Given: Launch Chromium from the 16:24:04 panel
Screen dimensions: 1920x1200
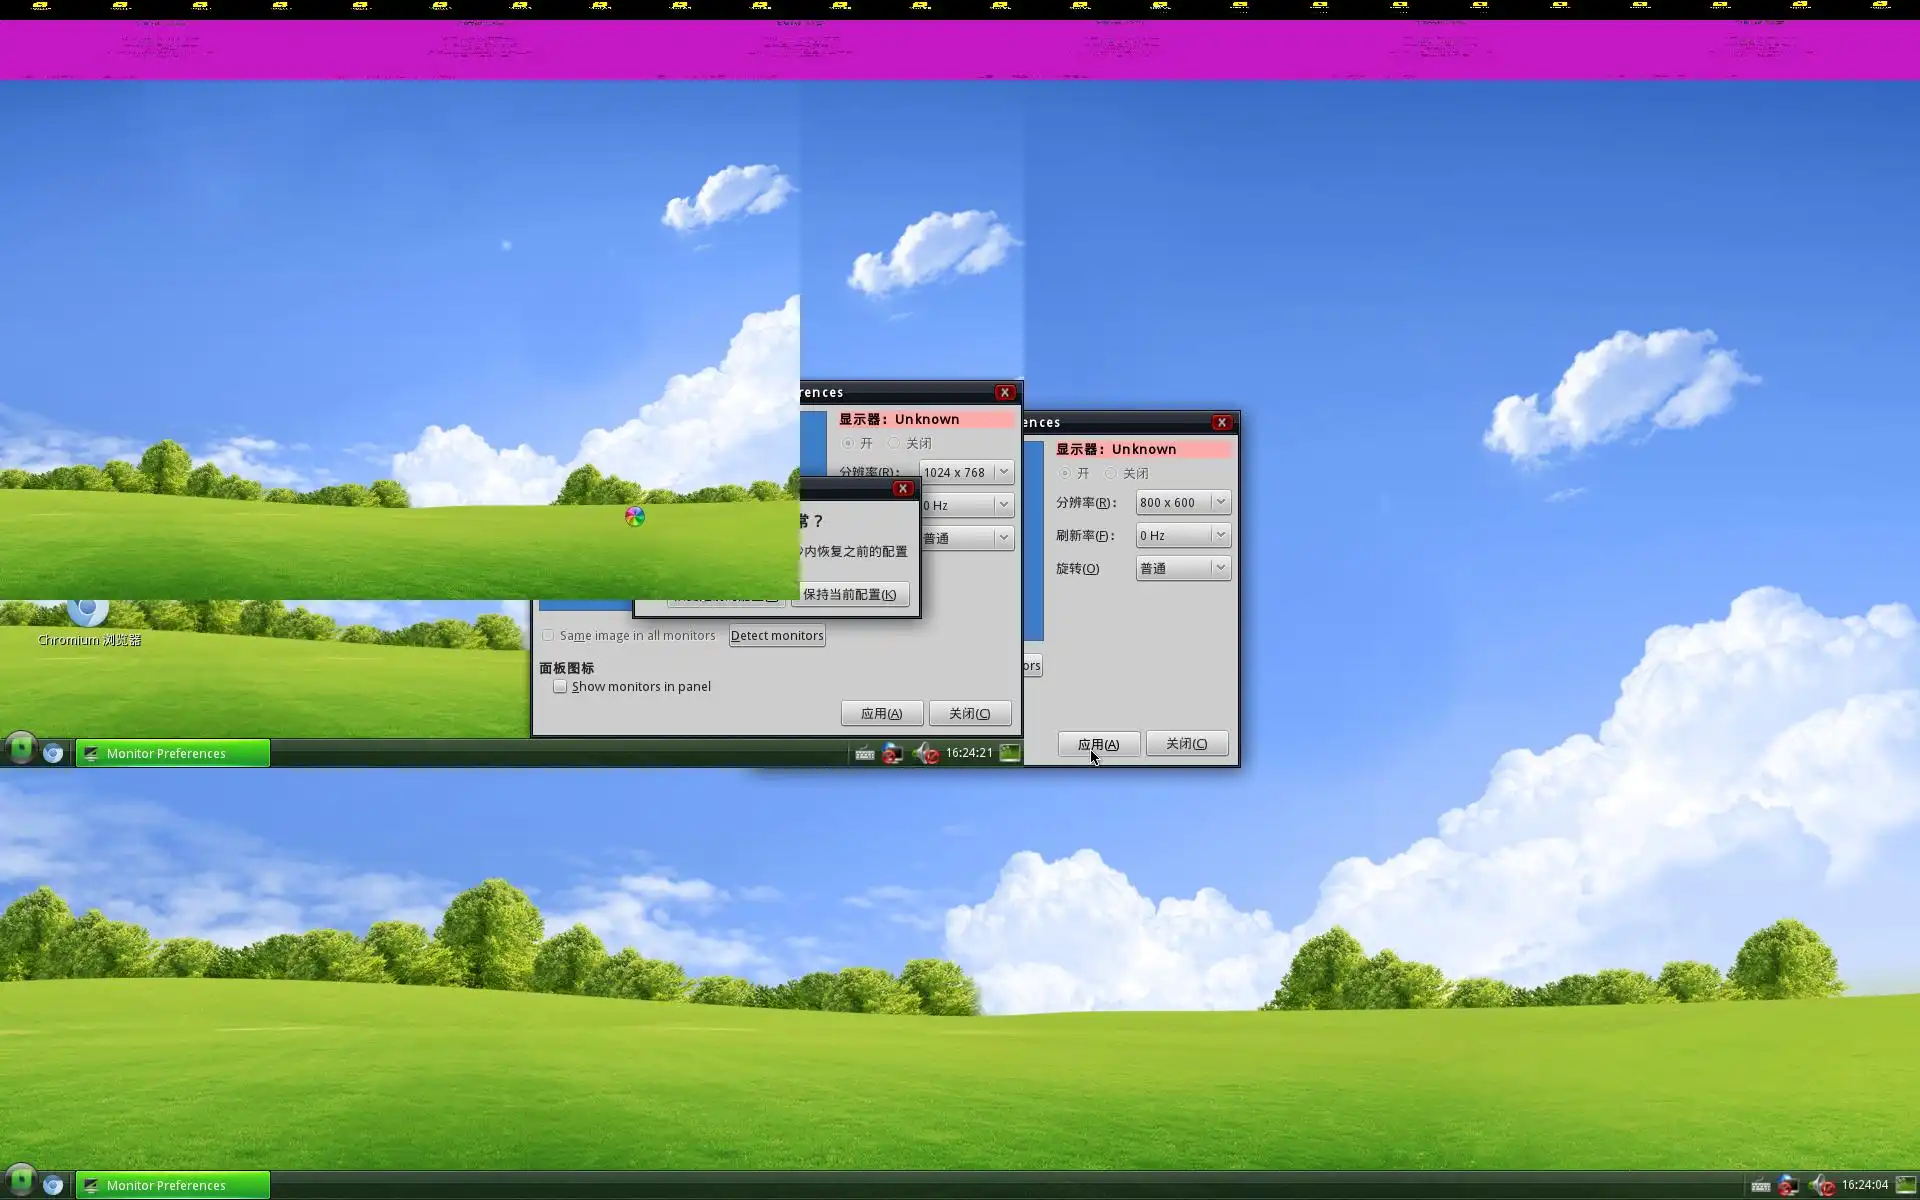Looking at the screenshot, I should (53, 1185).
